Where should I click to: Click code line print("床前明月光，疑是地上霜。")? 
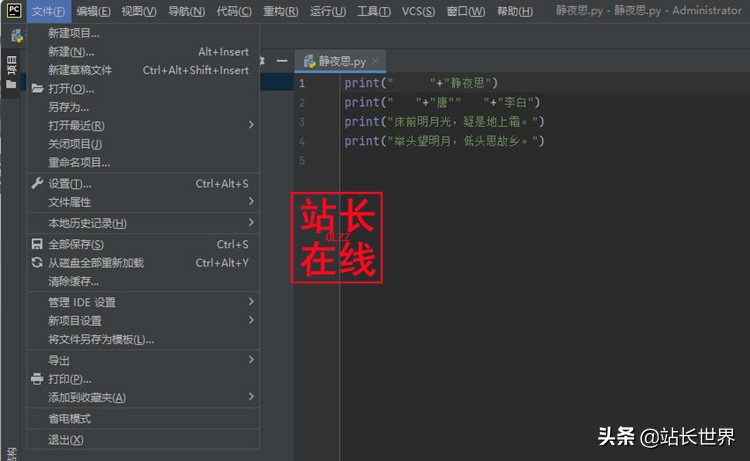444,122
